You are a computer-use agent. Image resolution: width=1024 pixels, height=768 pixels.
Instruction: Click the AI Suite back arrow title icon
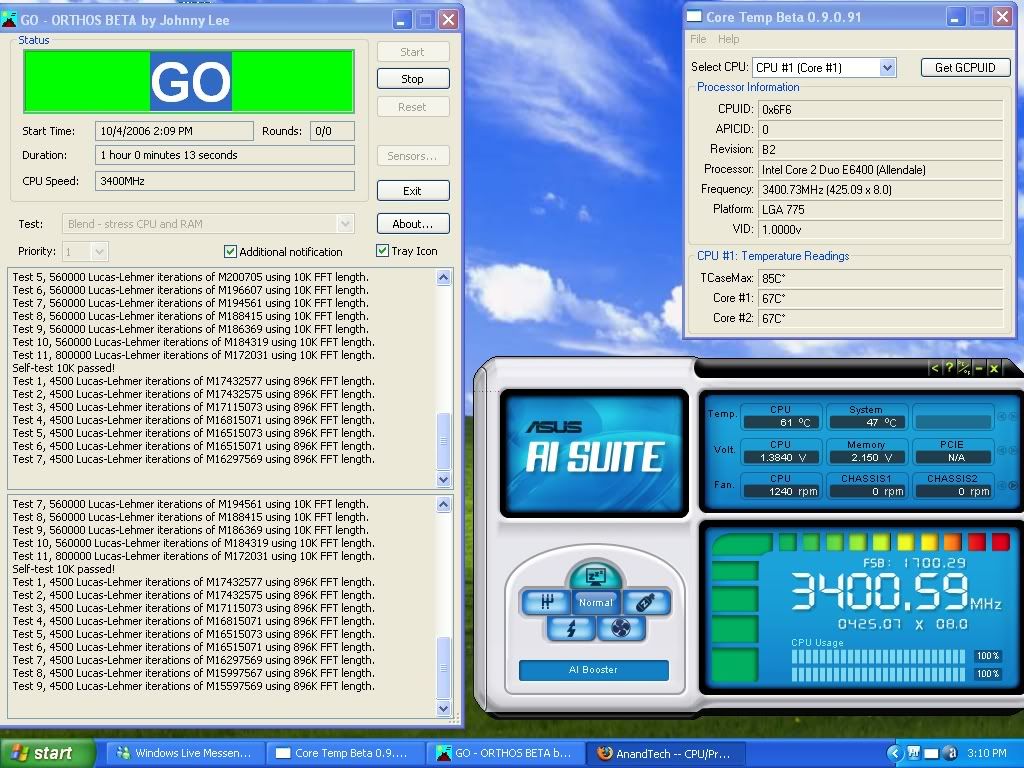click(935, 368)
